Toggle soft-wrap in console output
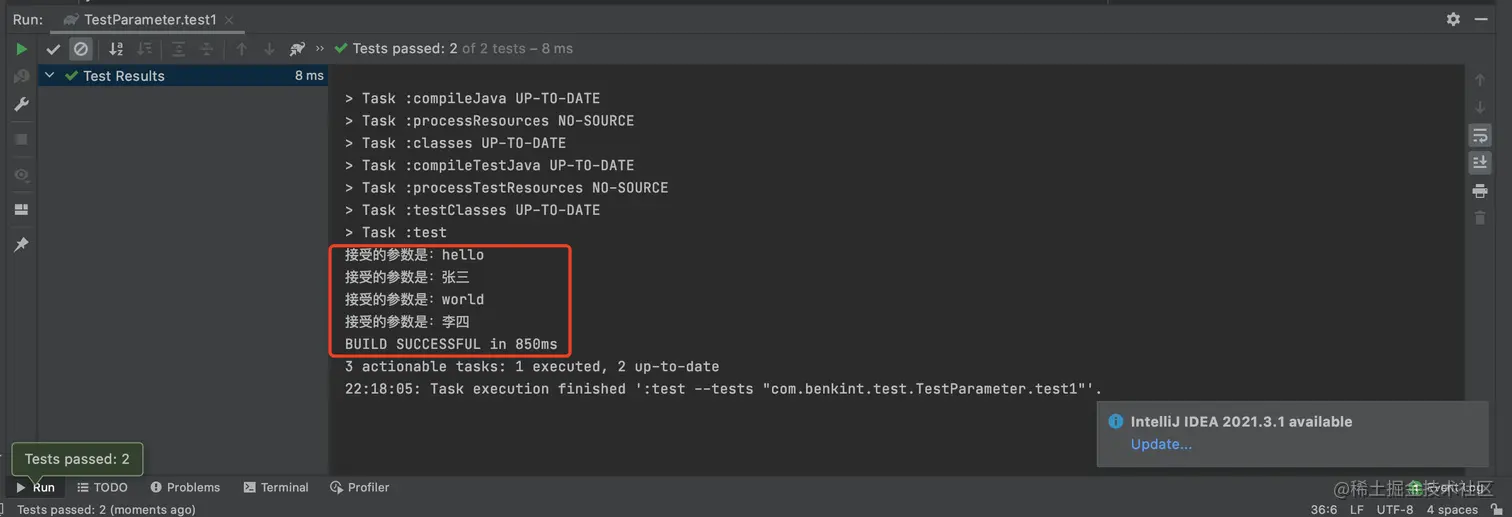The width and height of the screenshot is (1512, 517). [x=1480, y=136]
